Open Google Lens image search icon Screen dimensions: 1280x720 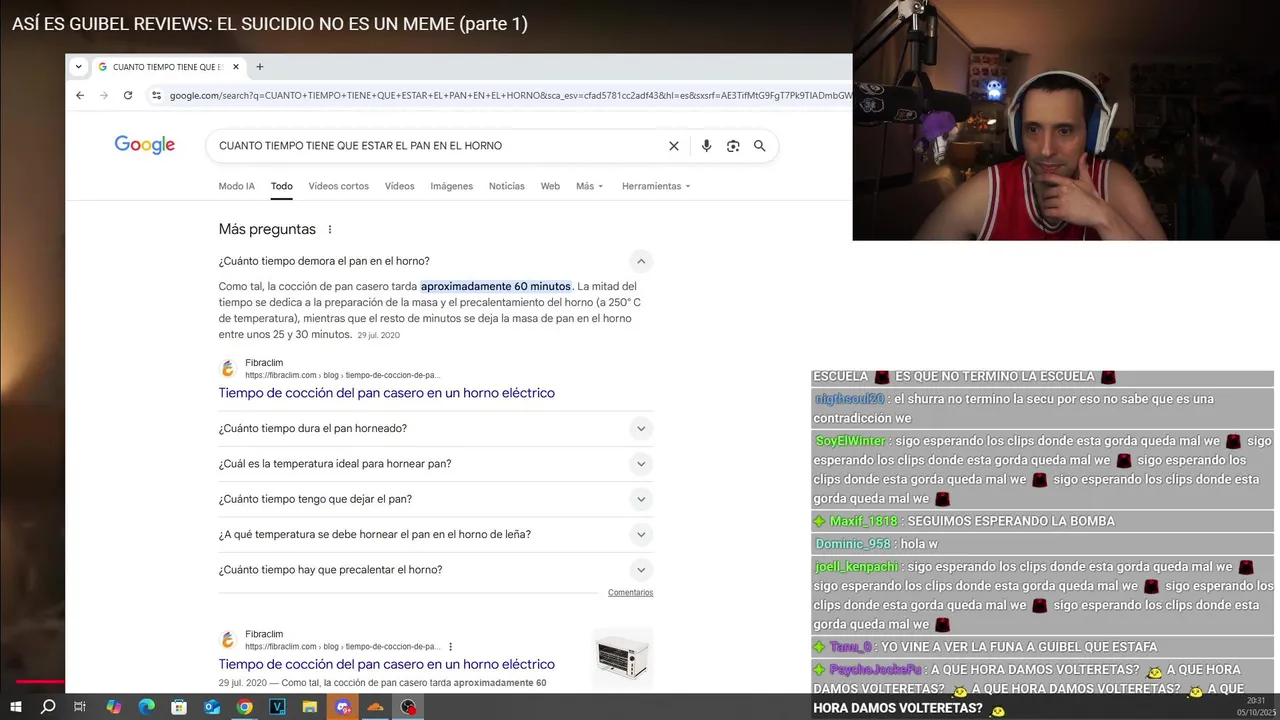733,146
